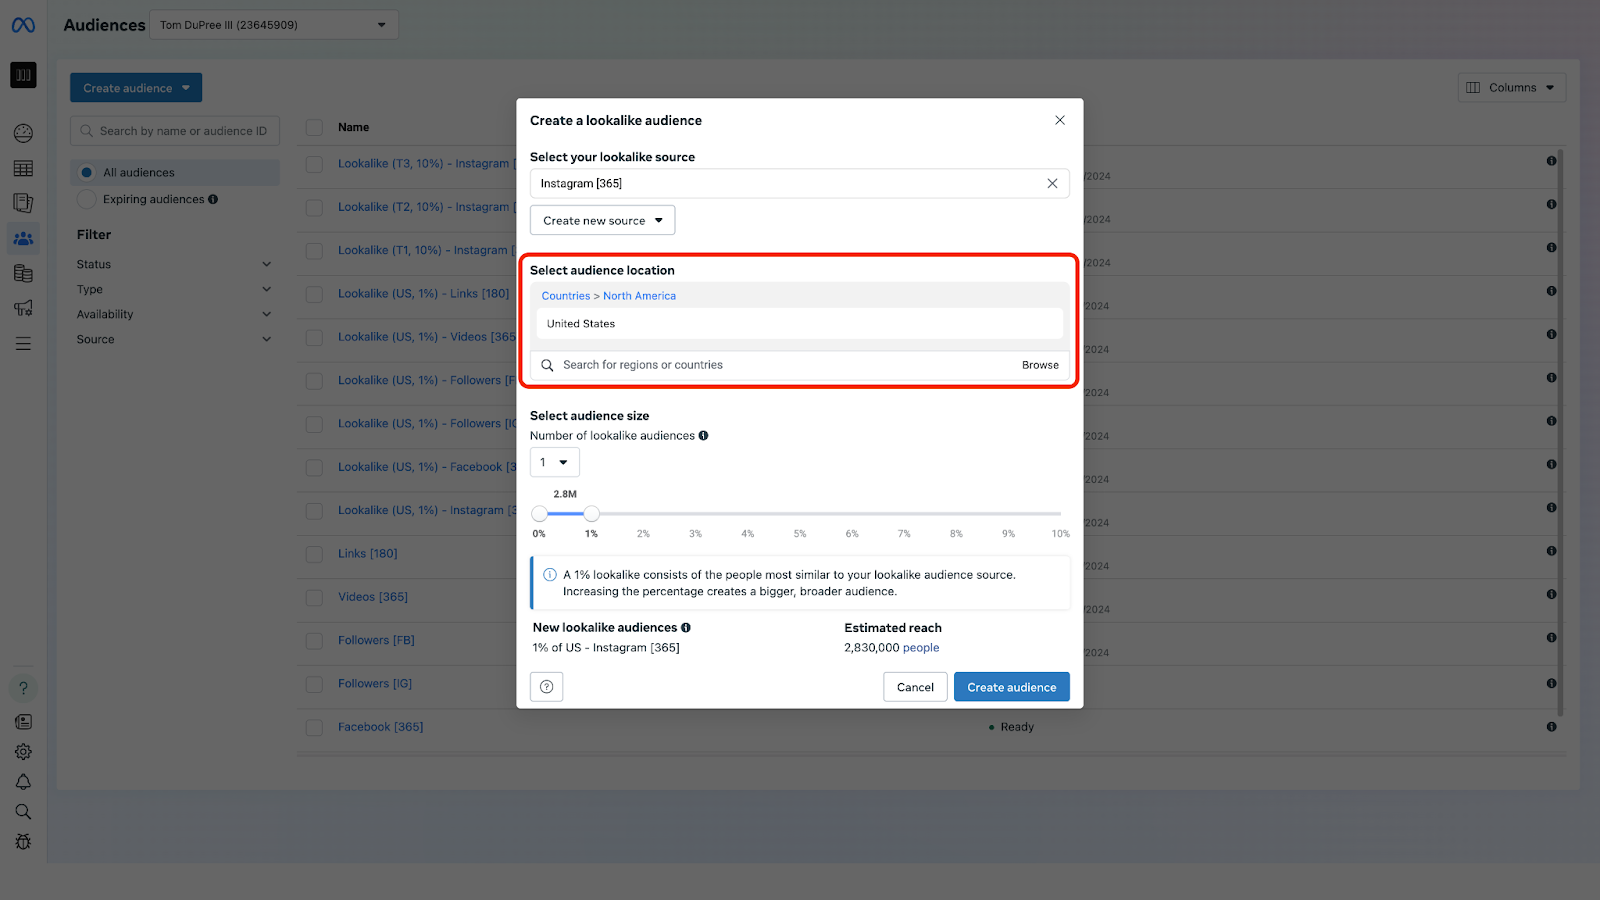Open the Settings gear icon
This screenshot has height=900, width=1600.
(x=23, y=752)
